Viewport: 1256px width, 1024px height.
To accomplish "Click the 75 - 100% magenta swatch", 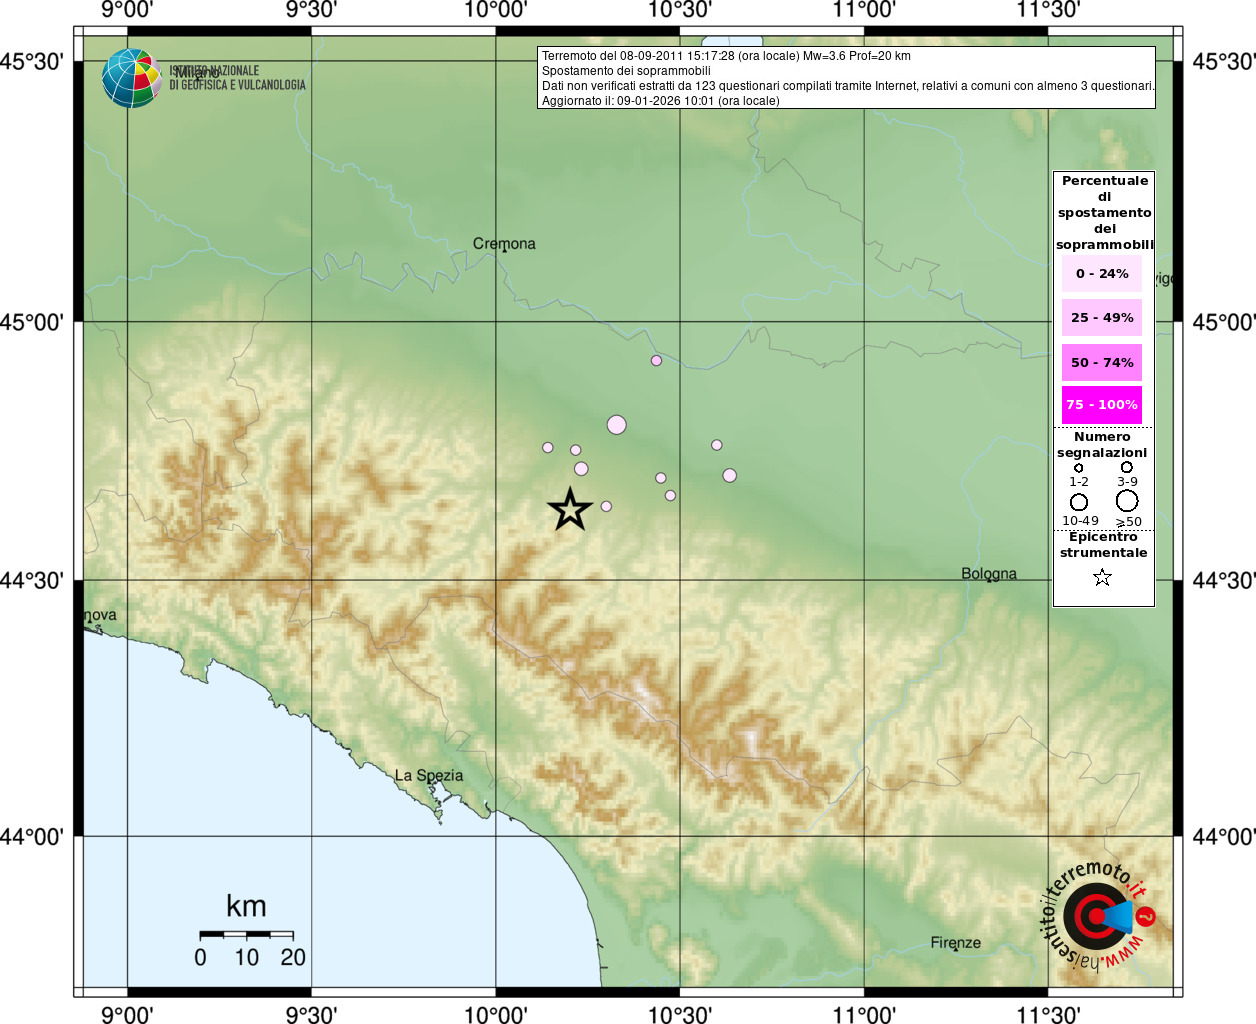I will tap(1102, 405).
